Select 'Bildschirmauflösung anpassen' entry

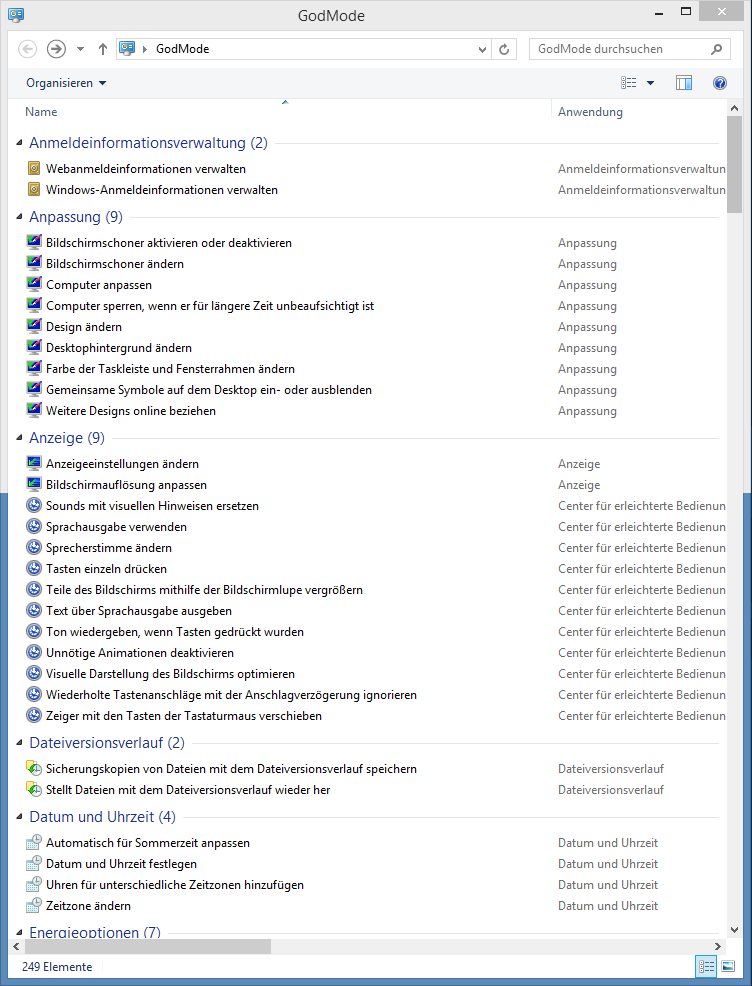click(126, 485)
